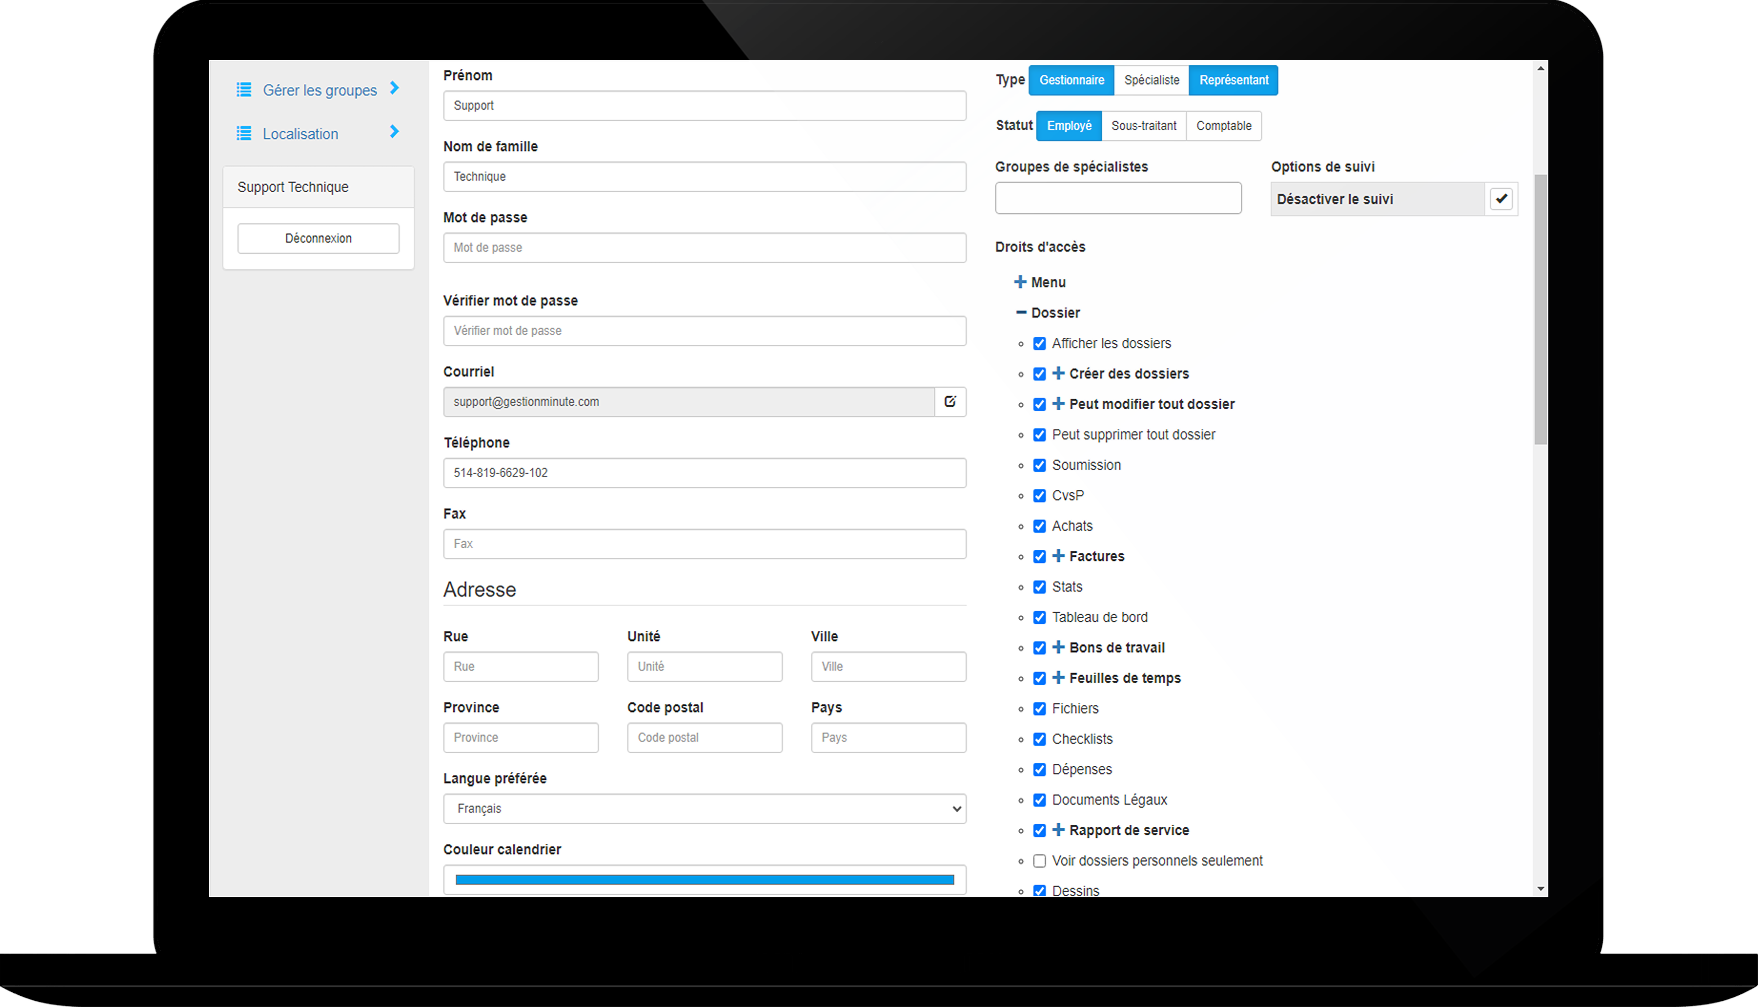Click the plus icon beside Factures

tap(1059, 556)
